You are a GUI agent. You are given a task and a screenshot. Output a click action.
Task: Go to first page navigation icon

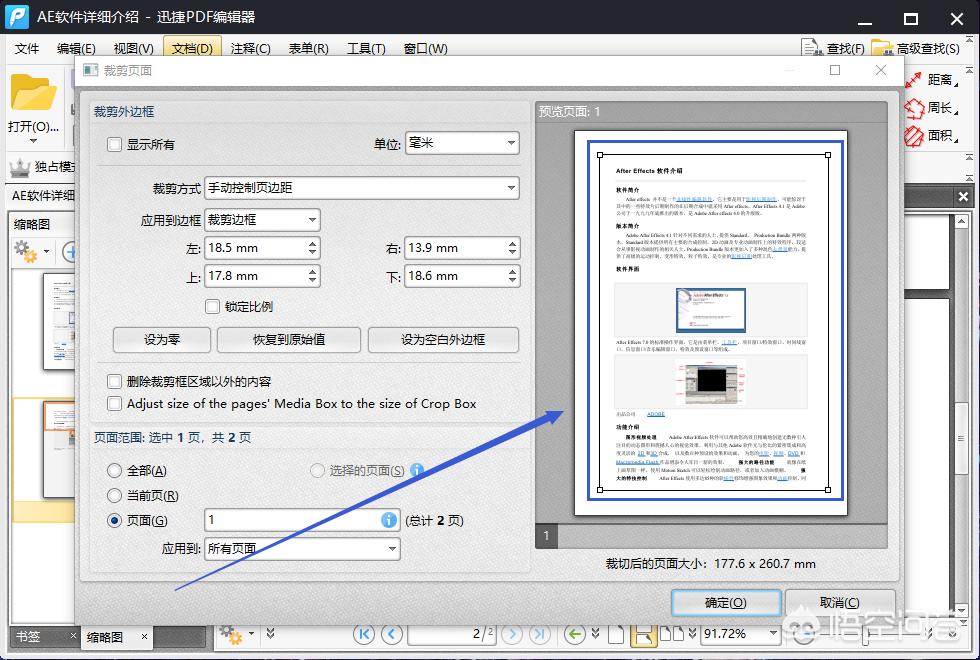(364, 634)
